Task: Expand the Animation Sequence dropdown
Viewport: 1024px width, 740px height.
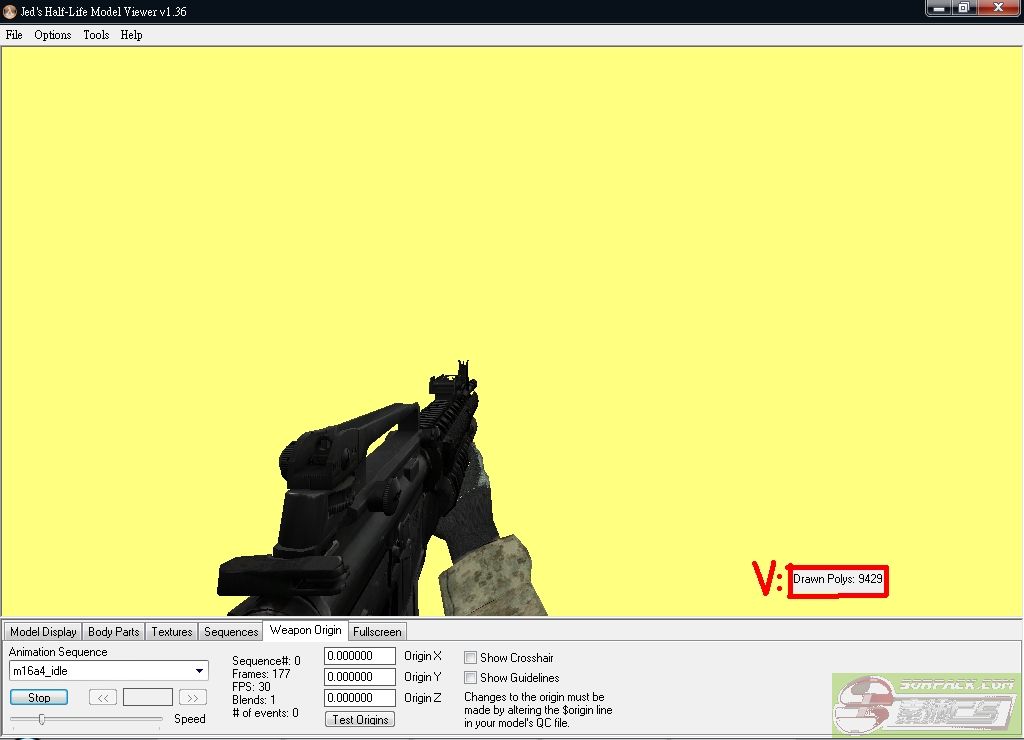Action: [199, 671]
